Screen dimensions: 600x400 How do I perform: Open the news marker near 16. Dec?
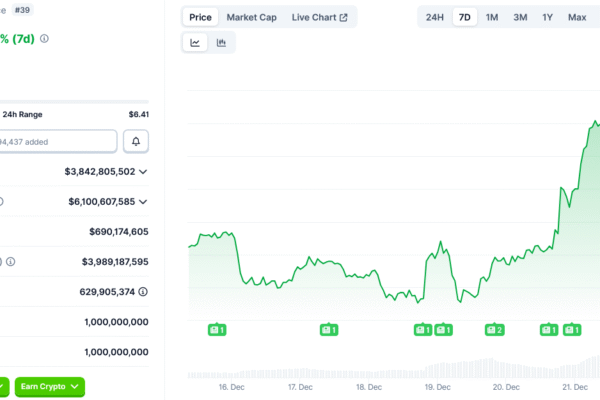pos(217,329)
